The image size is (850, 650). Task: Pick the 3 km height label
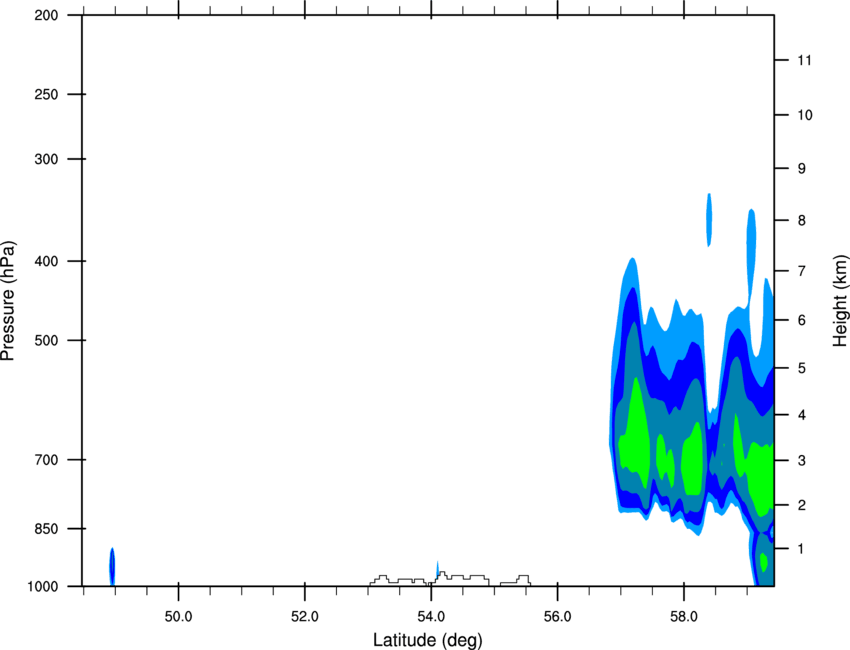802,461
